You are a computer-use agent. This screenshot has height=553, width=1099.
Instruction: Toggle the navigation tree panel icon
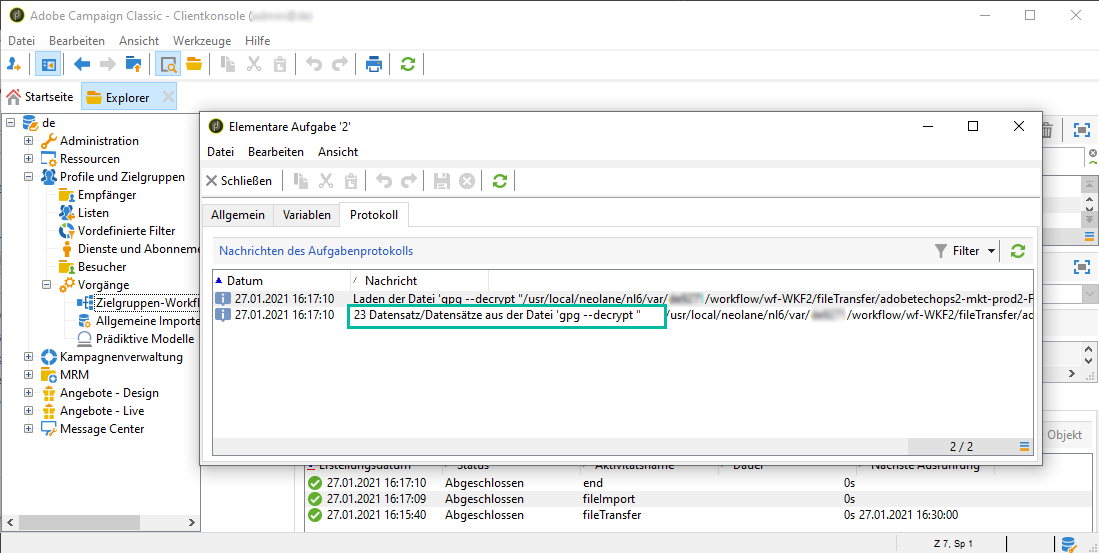pyautogui.click(x=48, y=64)
